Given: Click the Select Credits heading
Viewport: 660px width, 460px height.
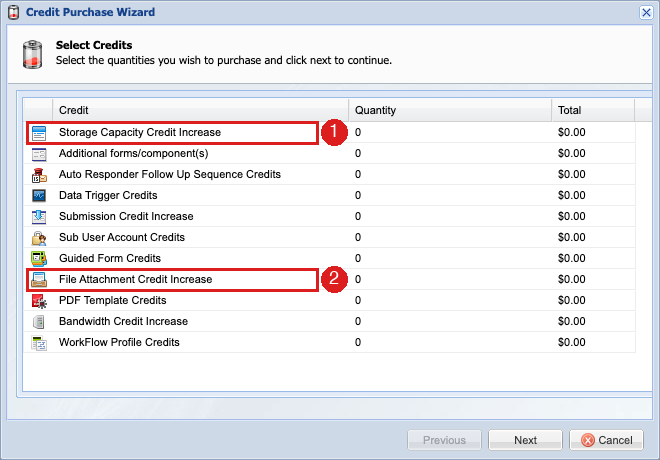Looking at the screenshot, I should coord(94,45).
